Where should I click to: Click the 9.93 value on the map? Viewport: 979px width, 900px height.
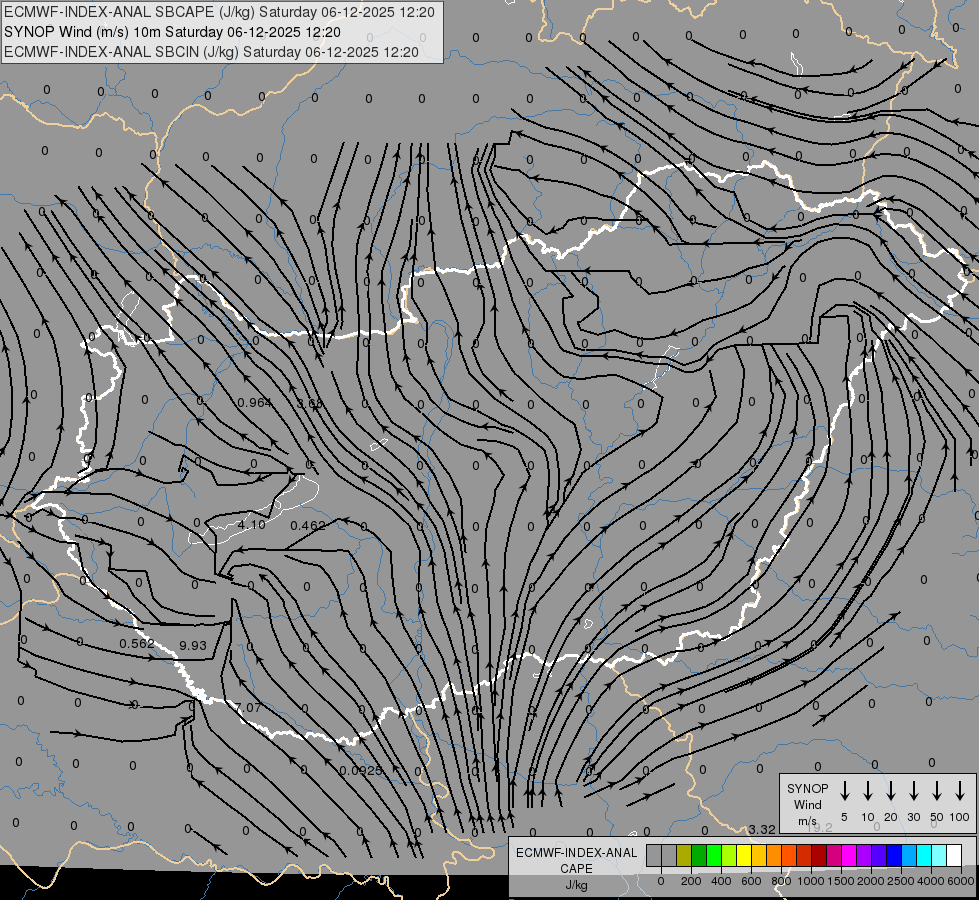pyautogui.click(x=192, y=645)
